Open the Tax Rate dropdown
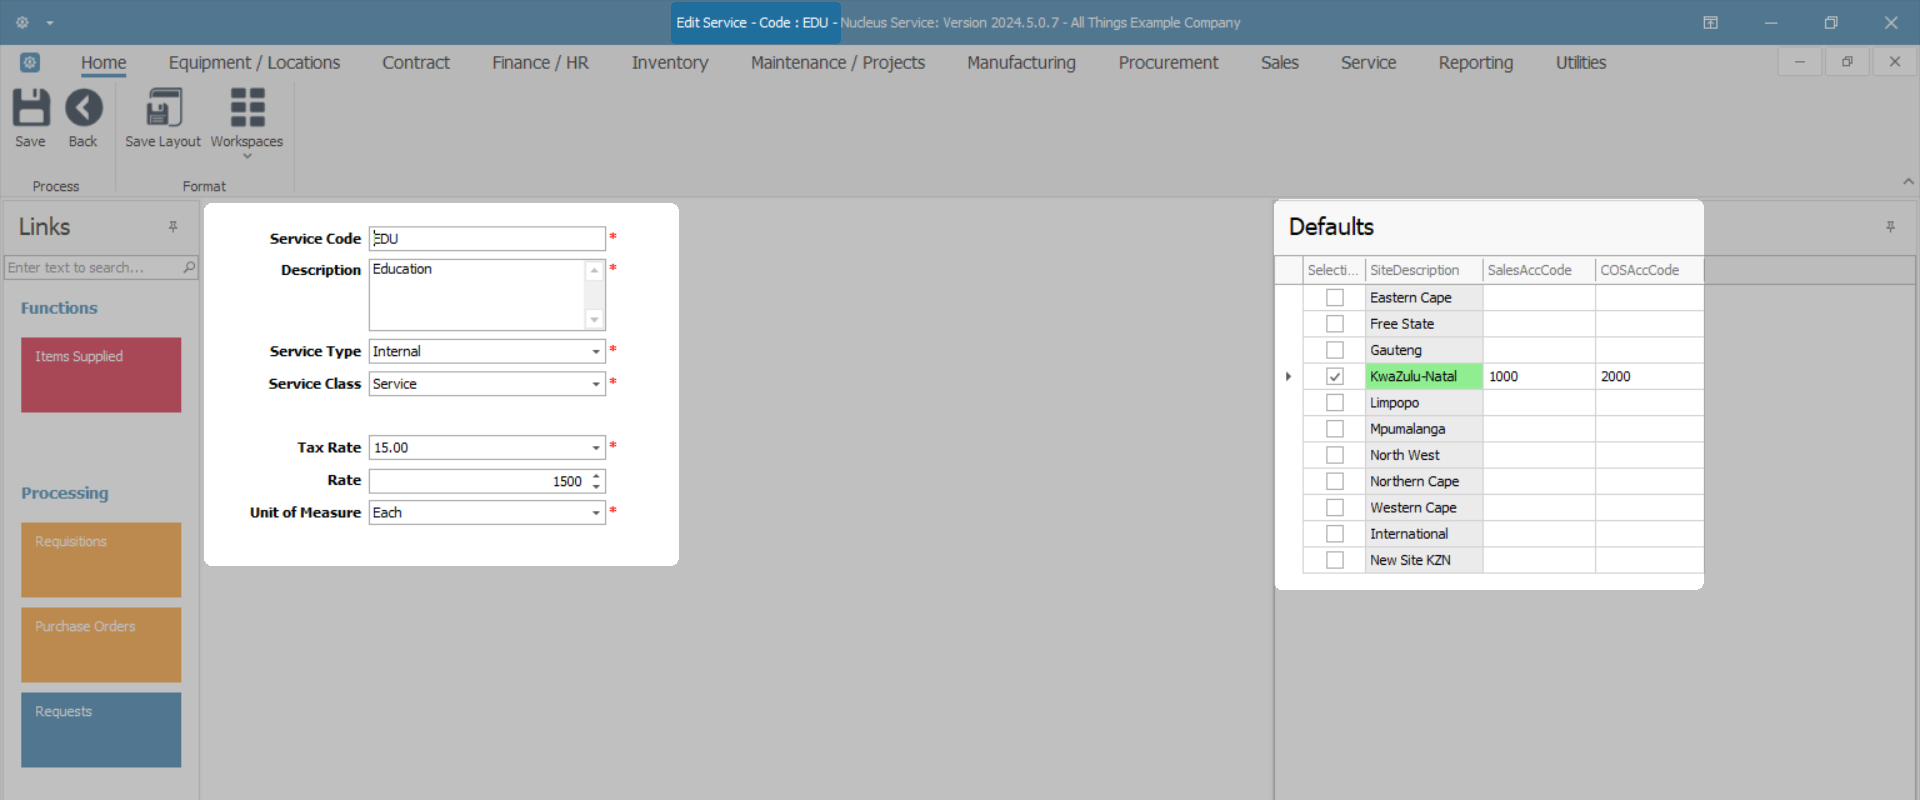The height and width of the screenshot is (800, 1920). click(x=596, y=448)
